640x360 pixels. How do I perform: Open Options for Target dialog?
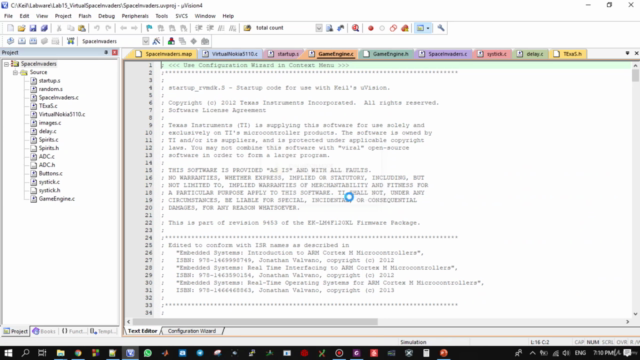(156, 41)
